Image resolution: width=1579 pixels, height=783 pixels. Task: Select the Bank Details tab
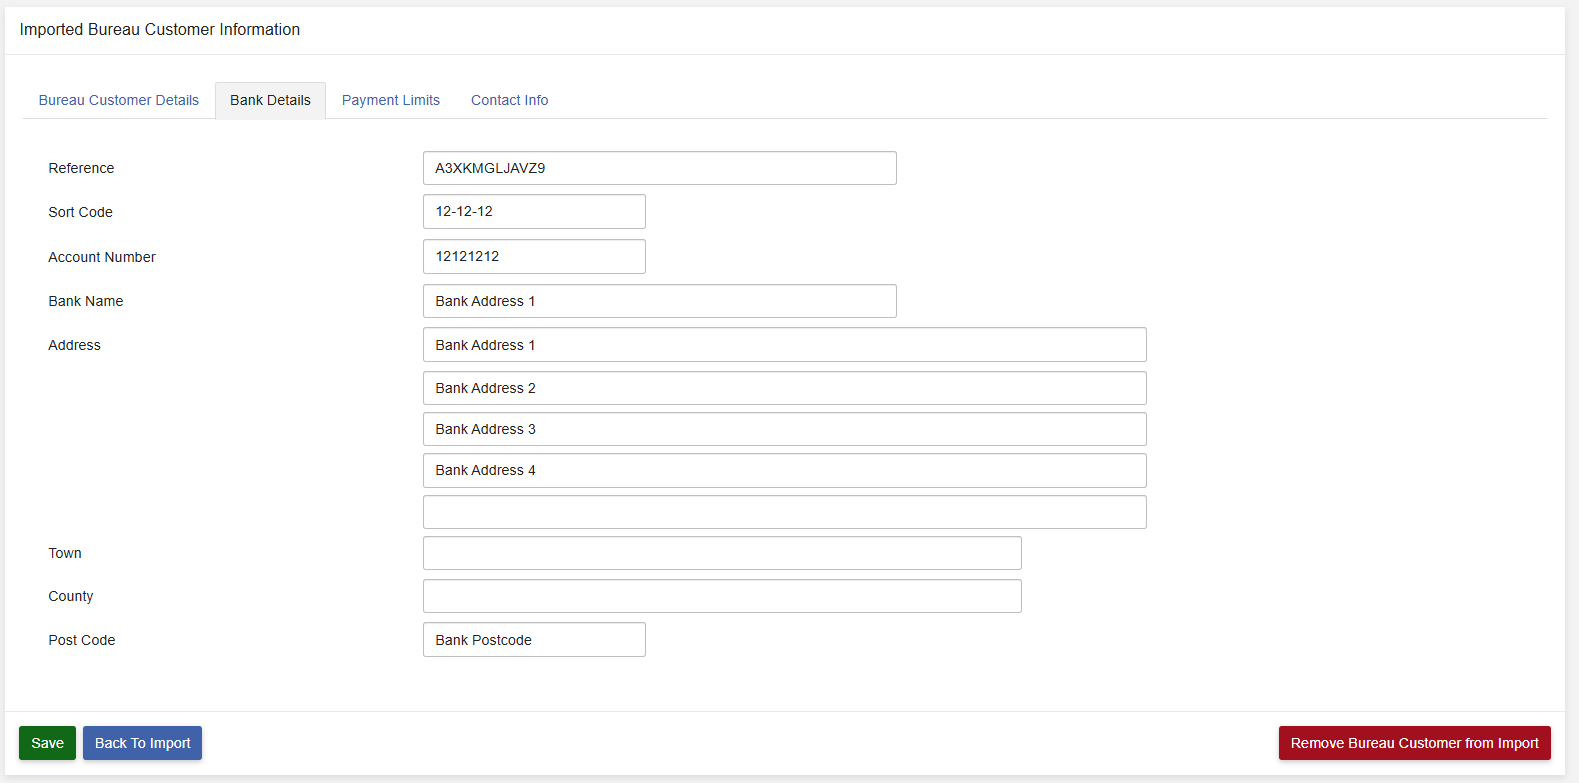point(270,100)
